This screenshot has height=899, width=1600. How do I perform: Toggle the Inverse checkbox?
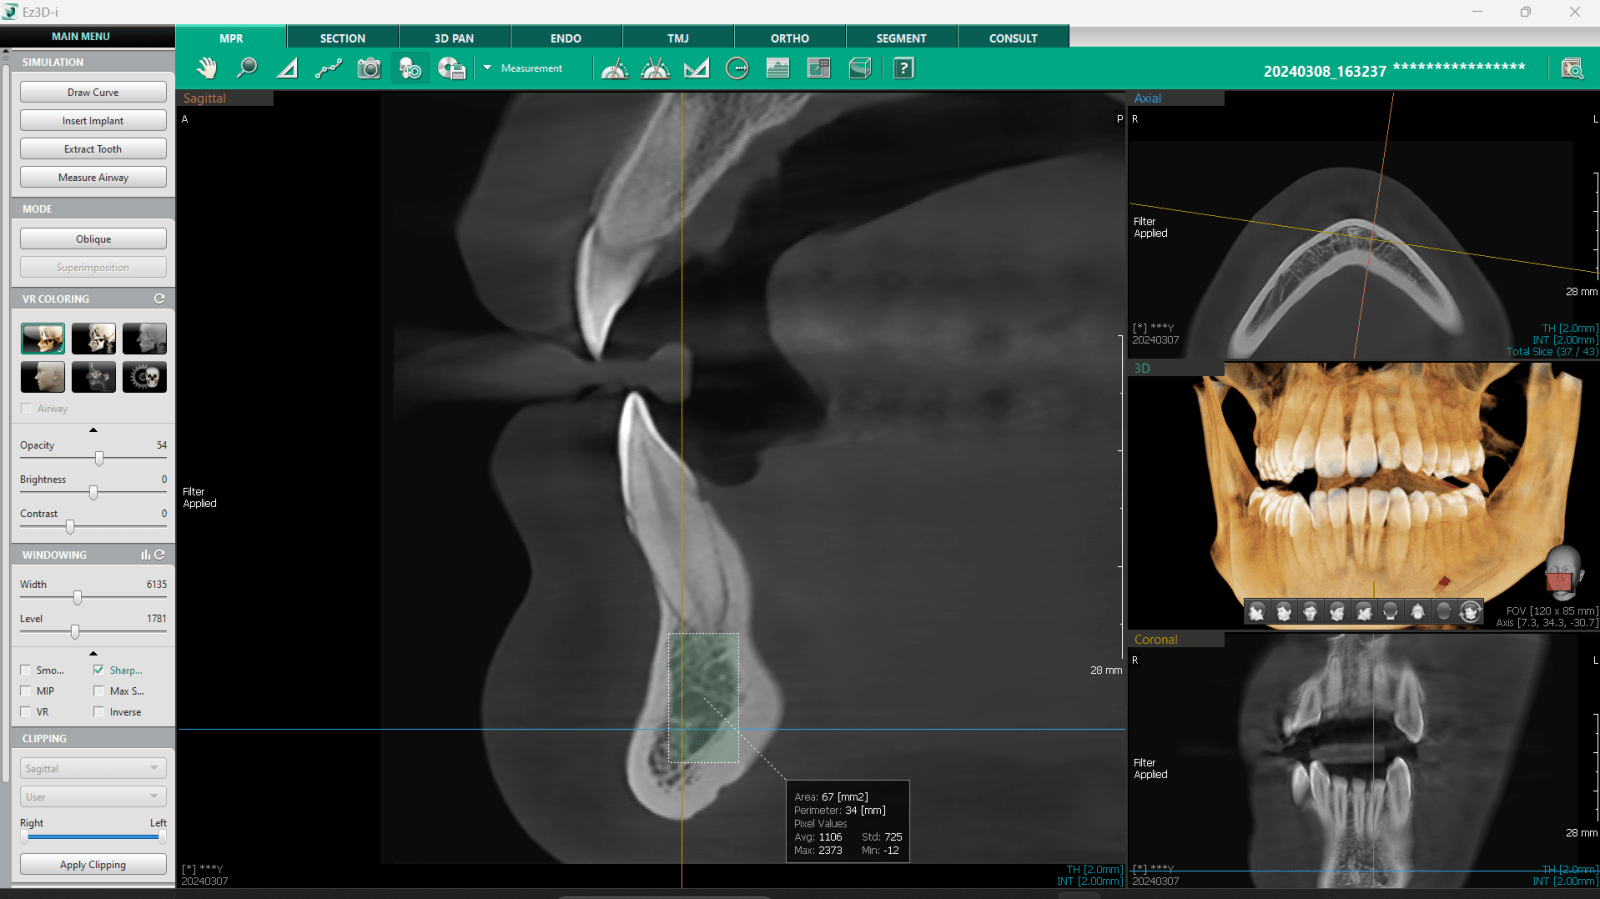click(x=98, y=712)
